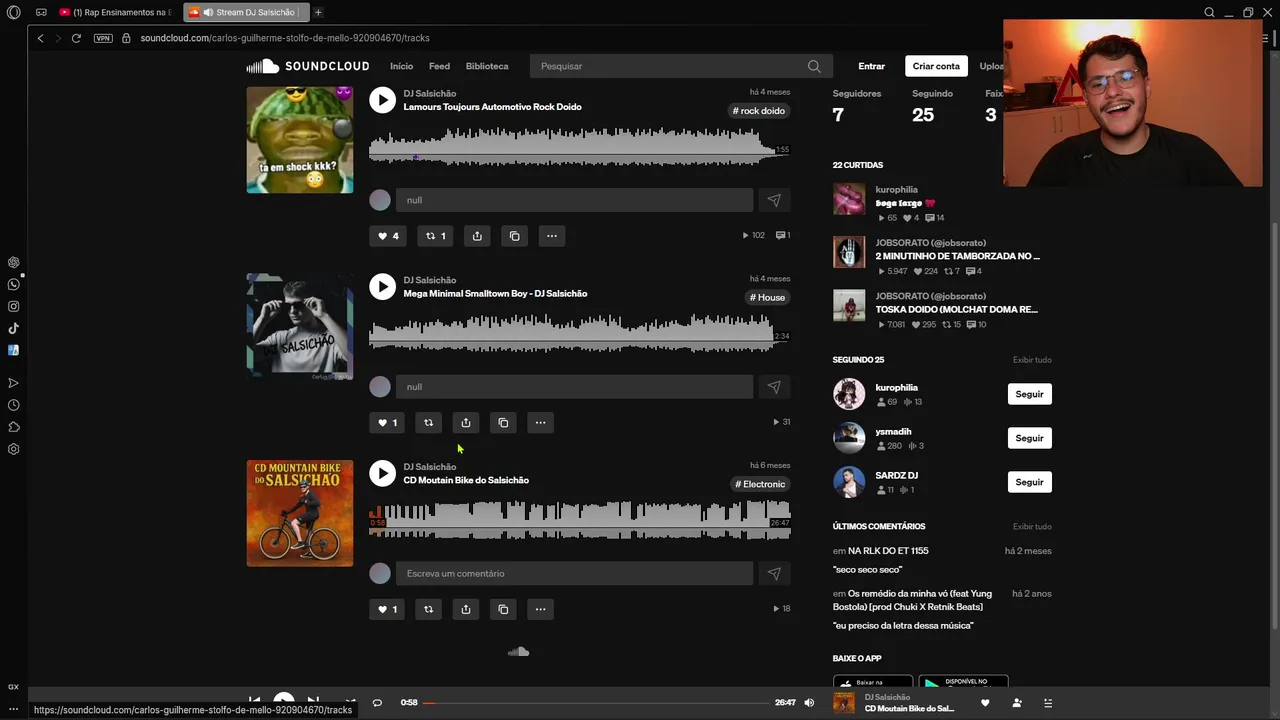Viewport: 1280px width, 720px height.
Task: Click Exibir tudo beside Seguindo 25
Action: [x=1032, y=360]
